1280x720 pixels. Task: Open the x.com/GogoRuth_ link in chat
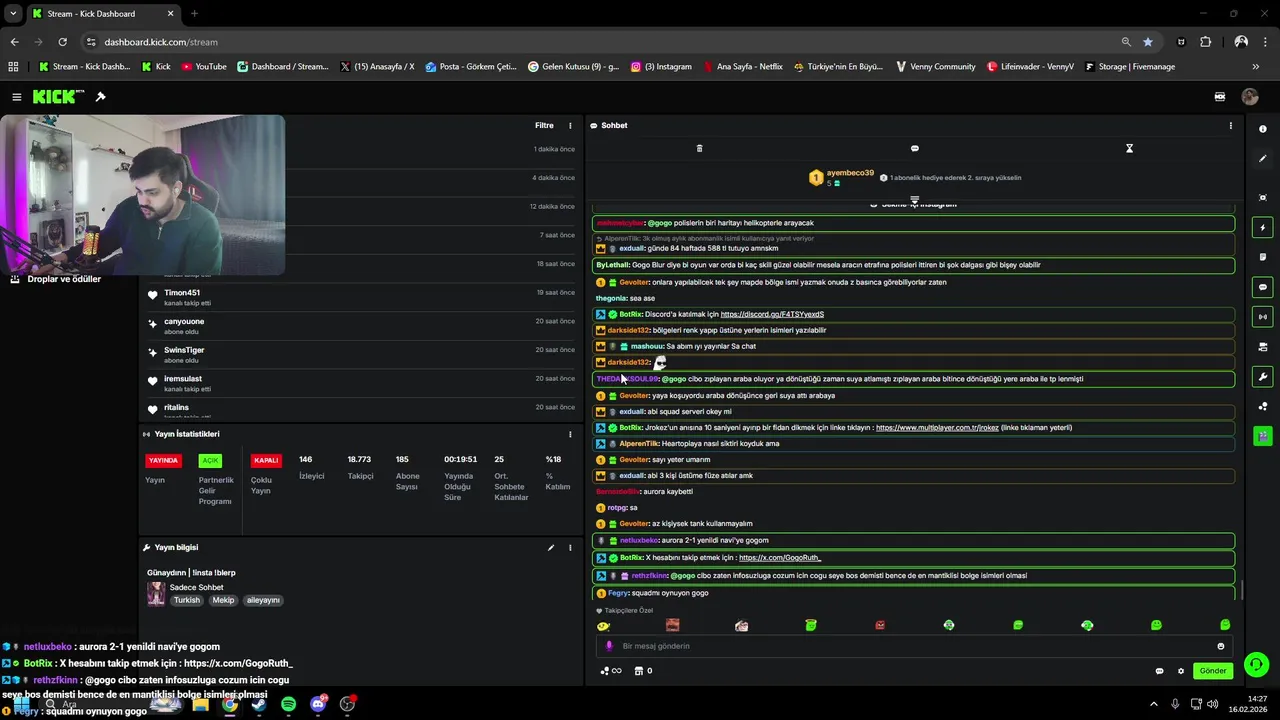pos(780,557)
